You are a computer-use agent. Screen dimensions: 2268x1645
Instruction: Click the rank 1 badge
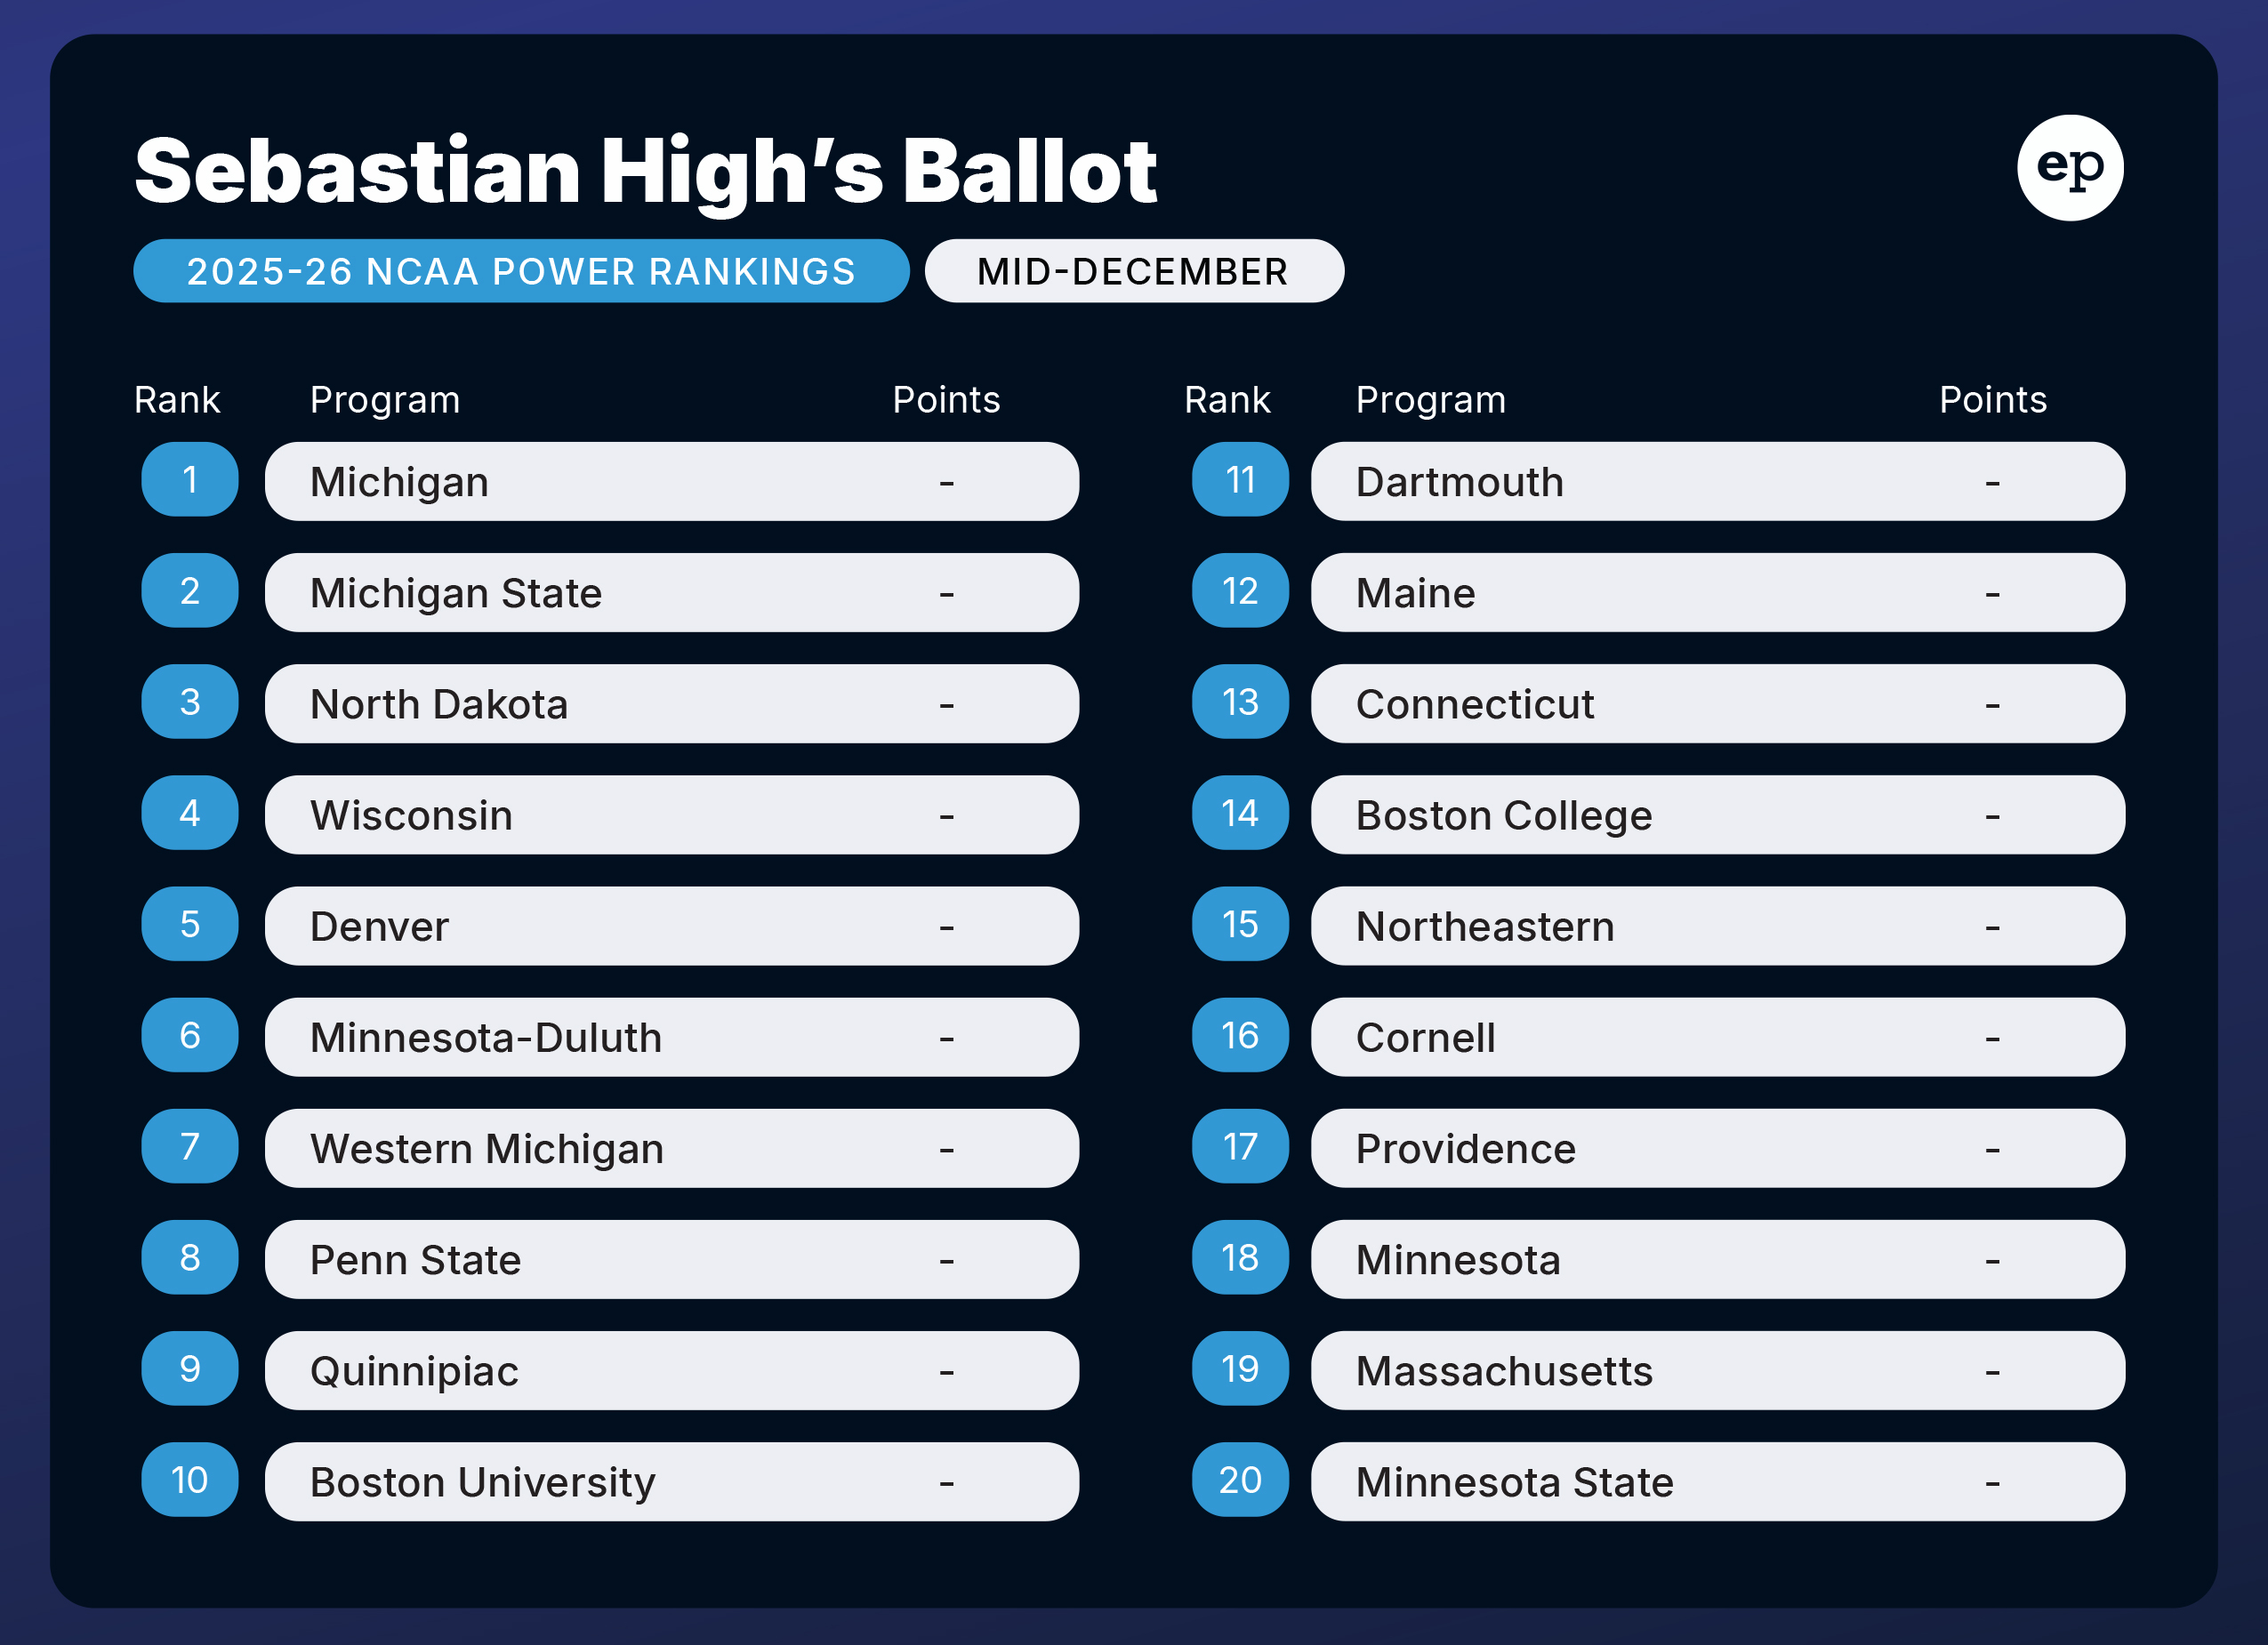tap(190, 480)
